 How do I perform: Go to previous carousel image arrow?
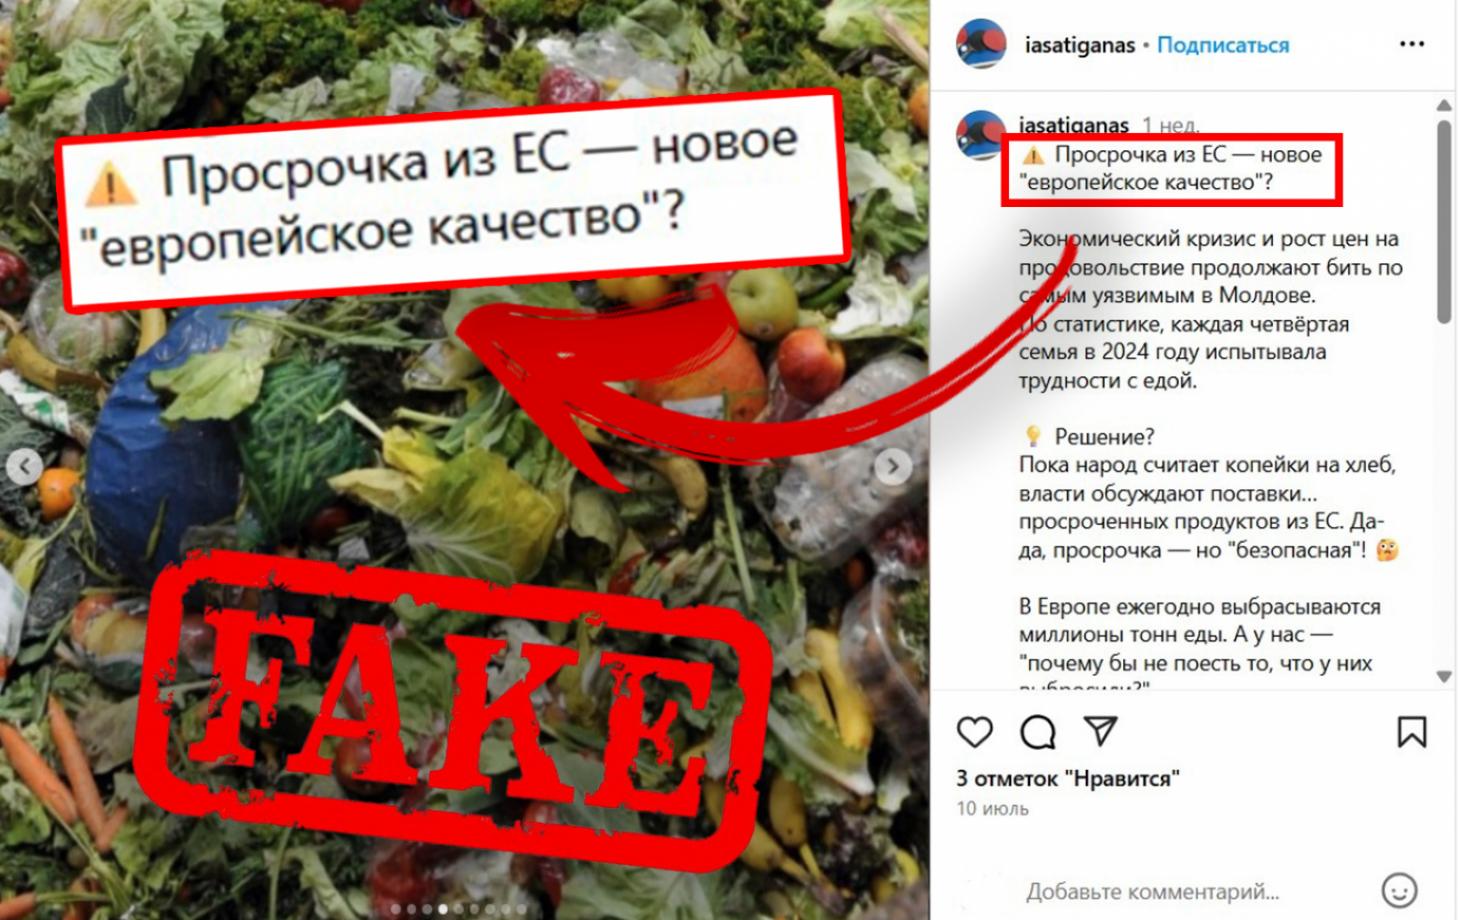click(24, 466)
